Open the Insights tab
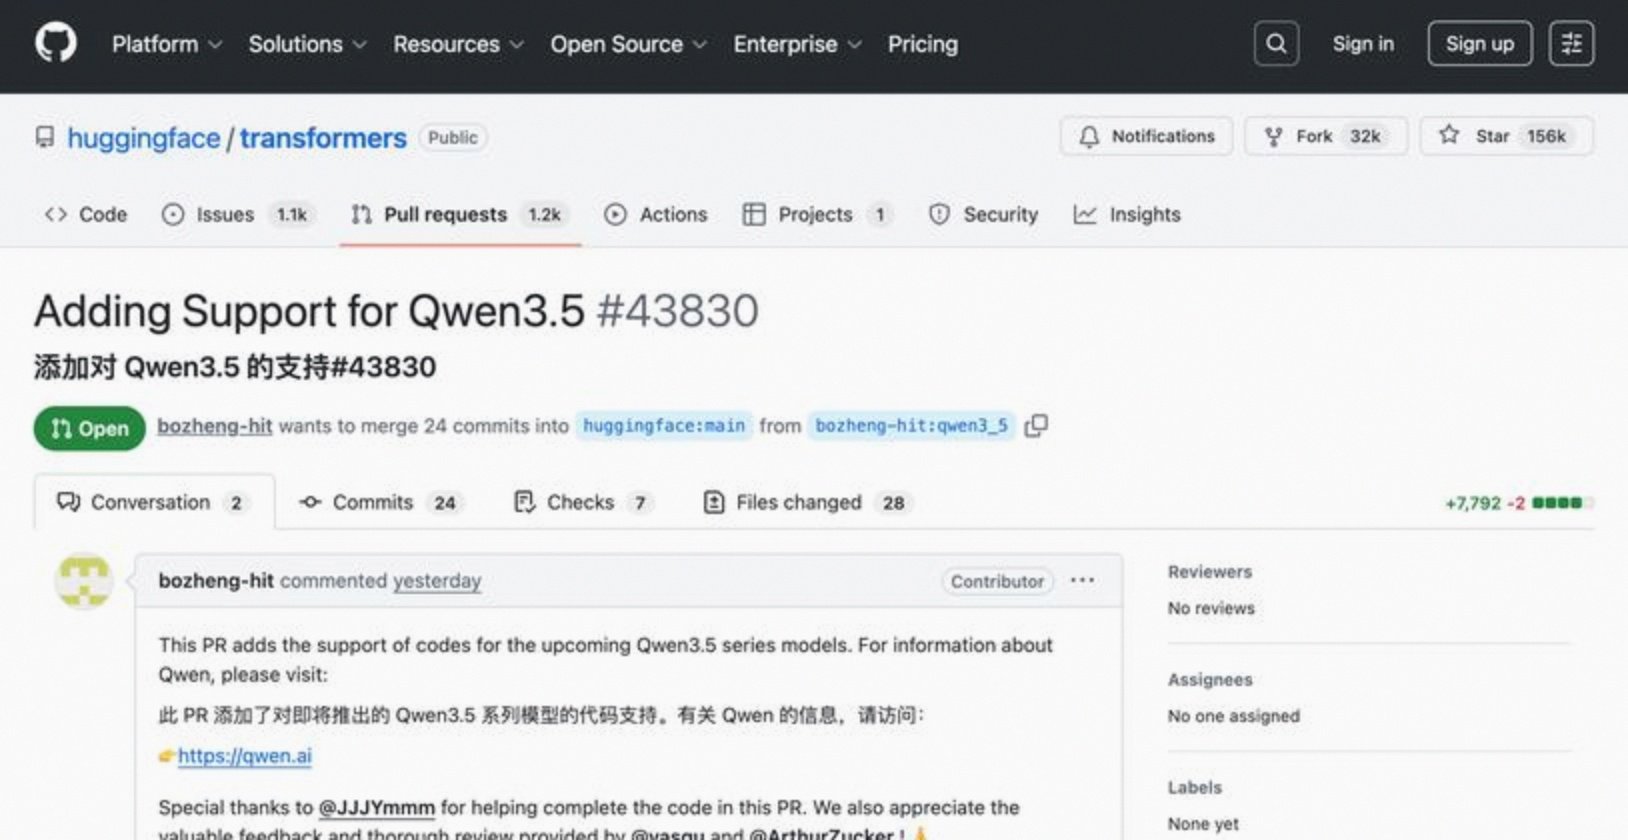 coord(1127,214)
